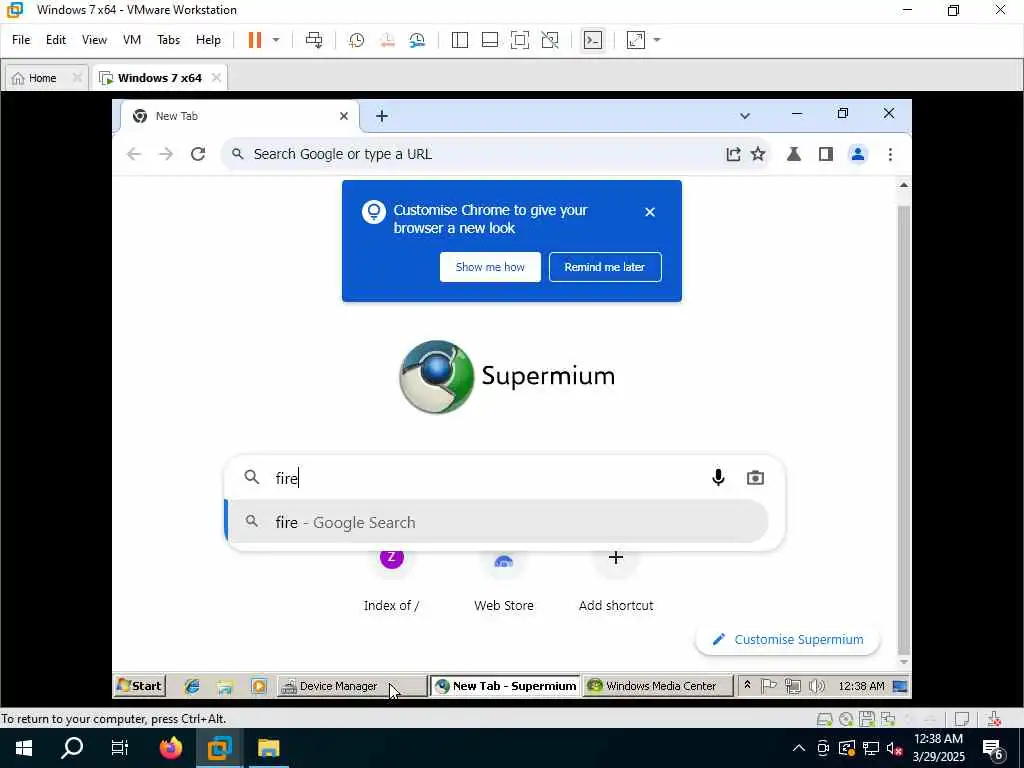Select the 'fire - Google Search' suggestion
Screen dimensions: 1024x768
[496, 522]
